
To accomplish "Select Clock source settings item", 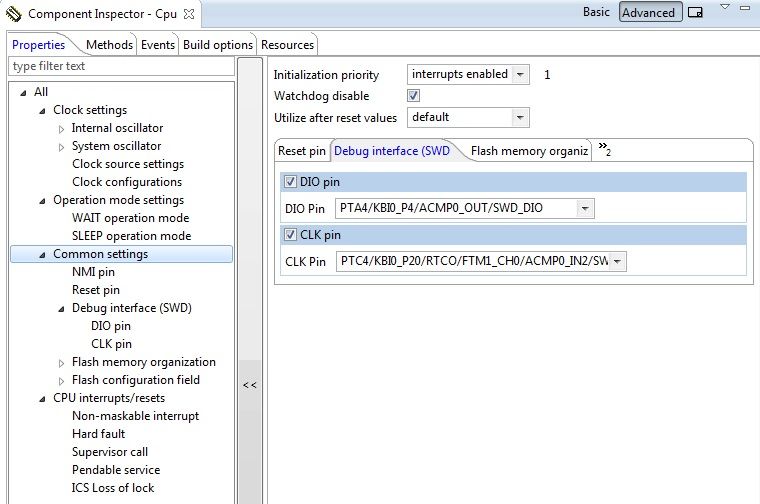I will 128,164.
